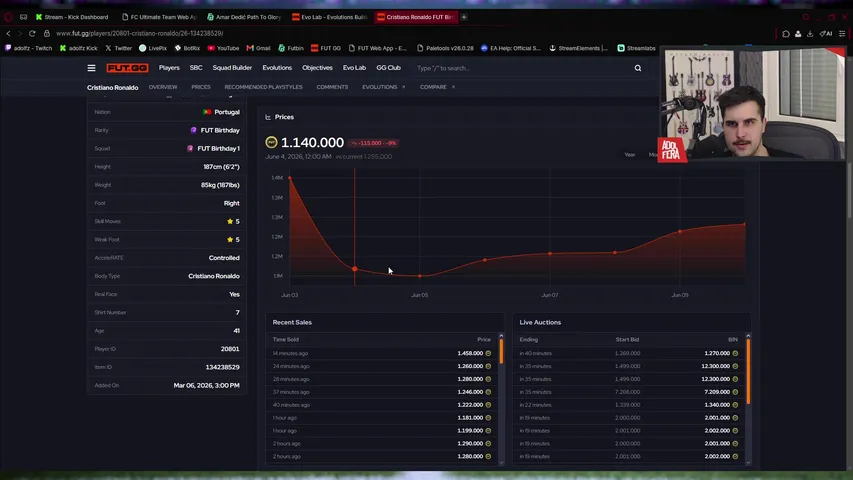Switch to Evo Lab - Evolutions Builder tab
The width and height of the screenshot is (853, 480).
(x=329, y=17)
